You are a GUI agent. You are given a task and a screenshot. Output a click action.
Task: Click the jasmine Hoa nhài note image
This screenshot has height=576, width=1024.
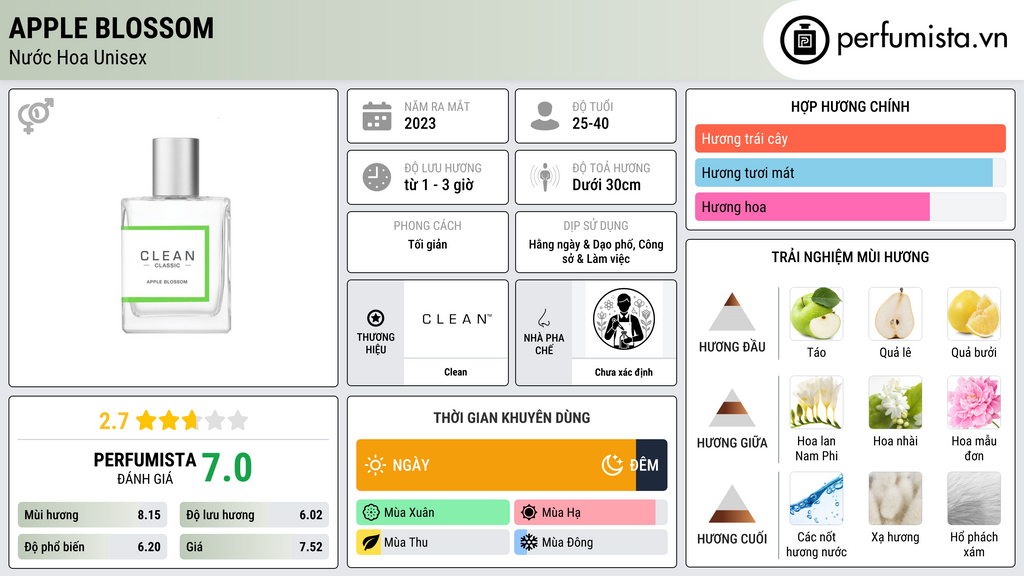[x=895, y=402]
